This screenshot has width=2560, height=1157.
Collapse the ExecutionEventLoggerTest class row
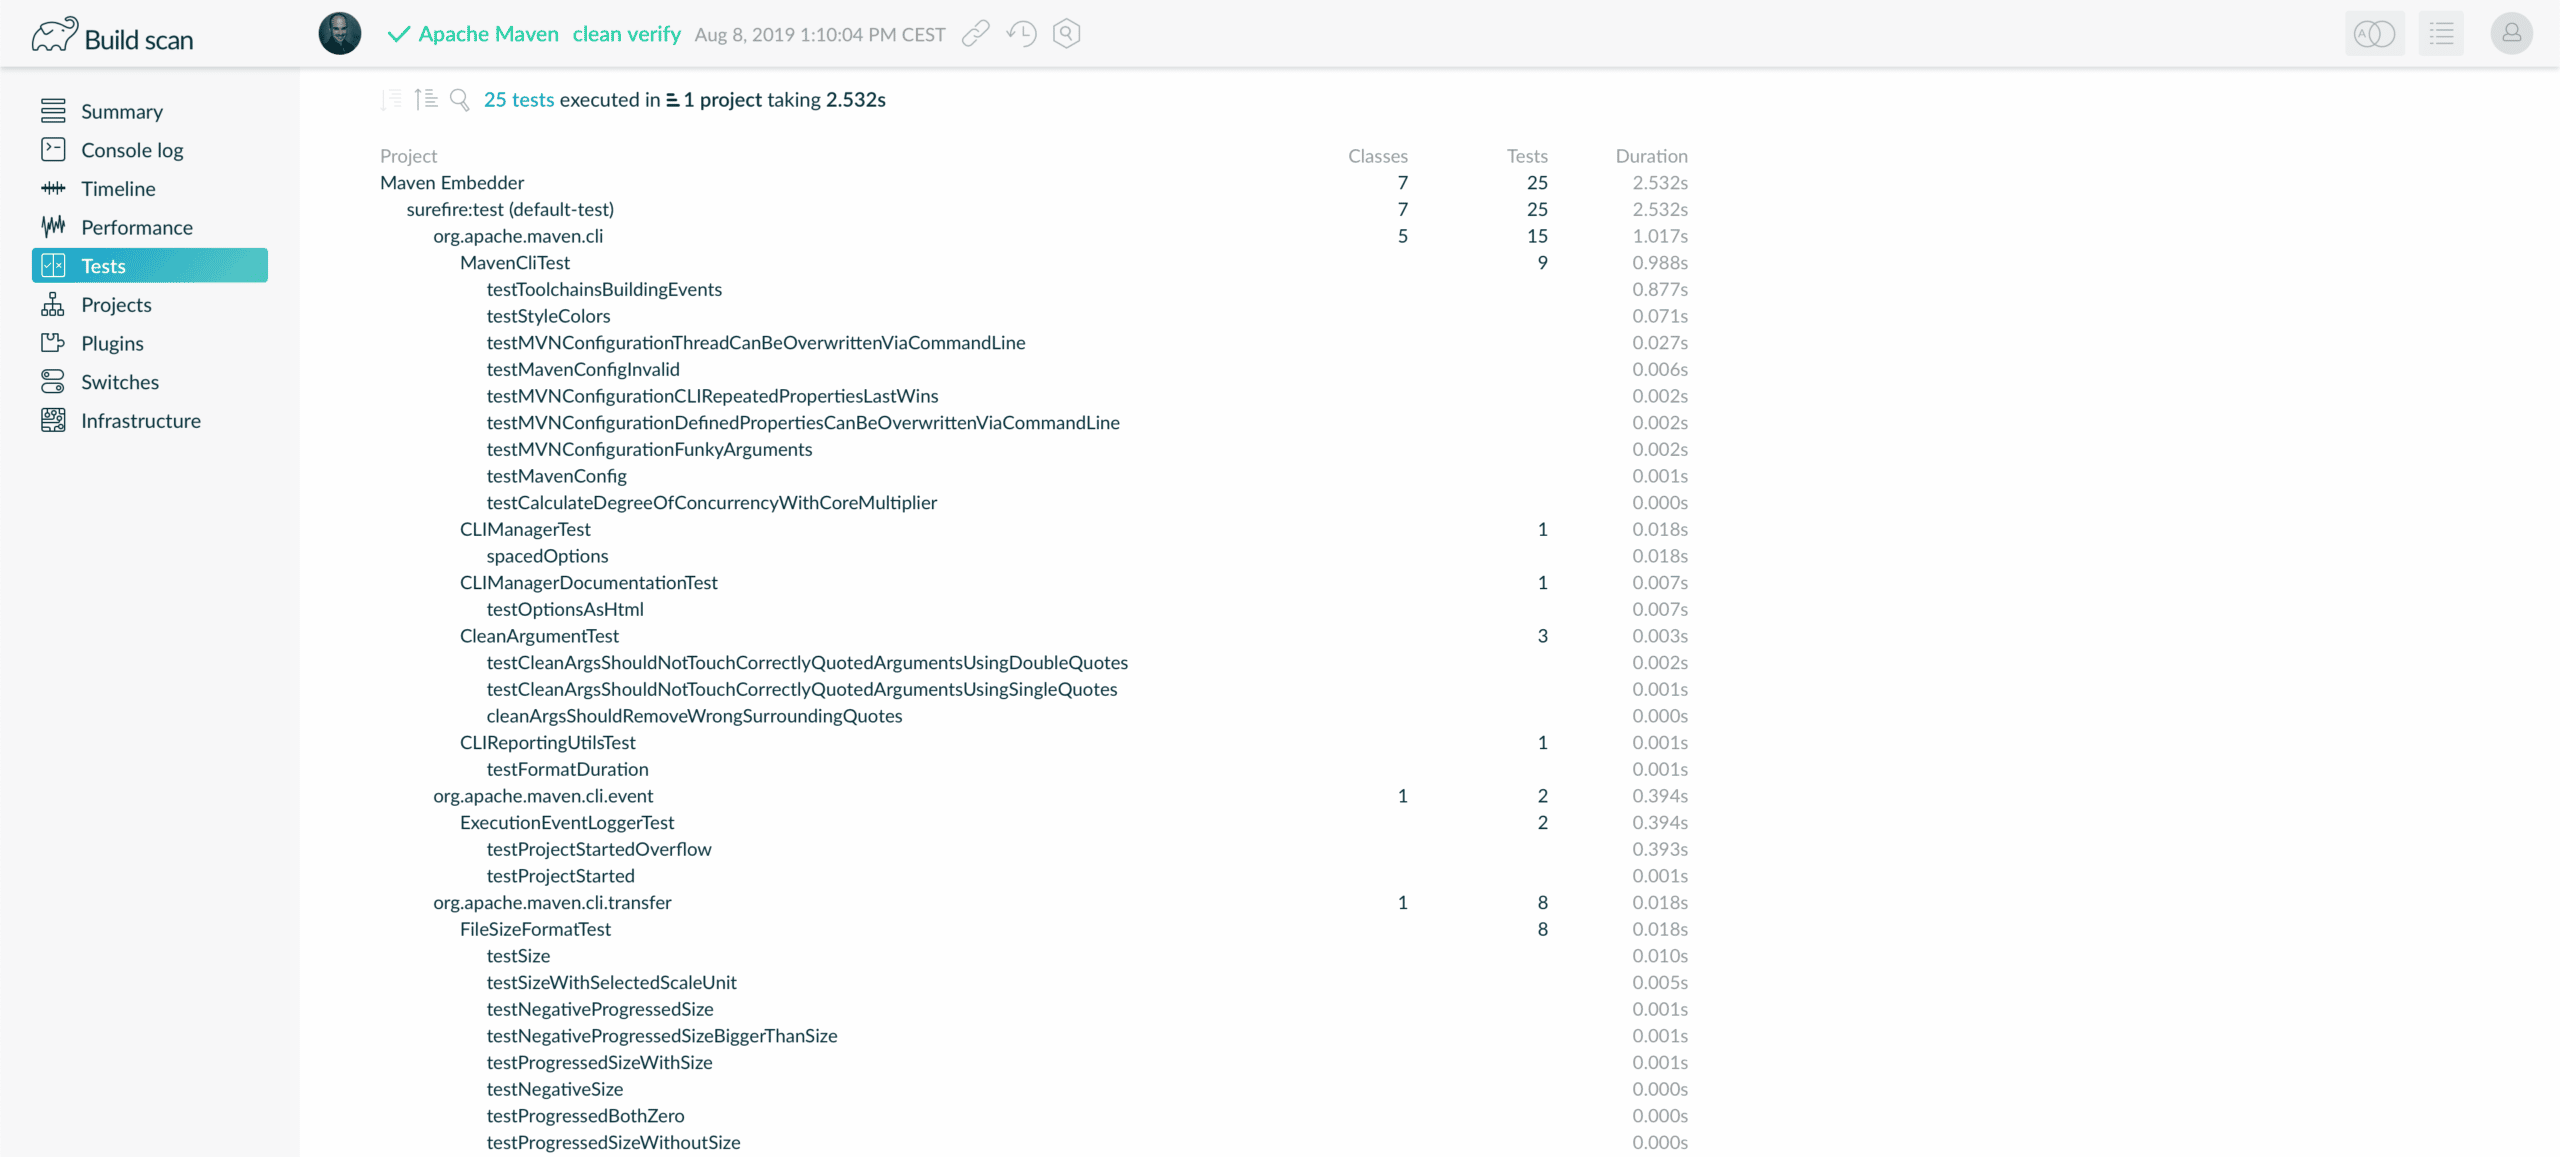click(x=567, y=823)
